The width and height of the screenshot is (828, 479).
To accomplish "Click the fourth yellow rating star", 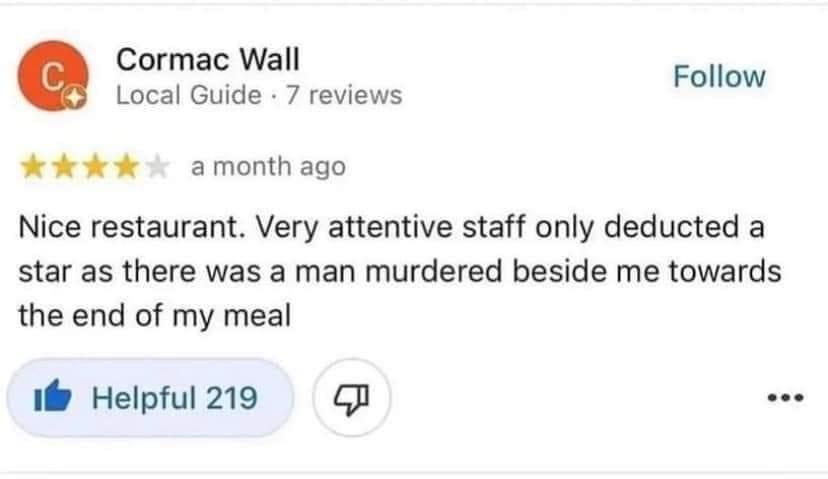I will [x=126, y=167].
